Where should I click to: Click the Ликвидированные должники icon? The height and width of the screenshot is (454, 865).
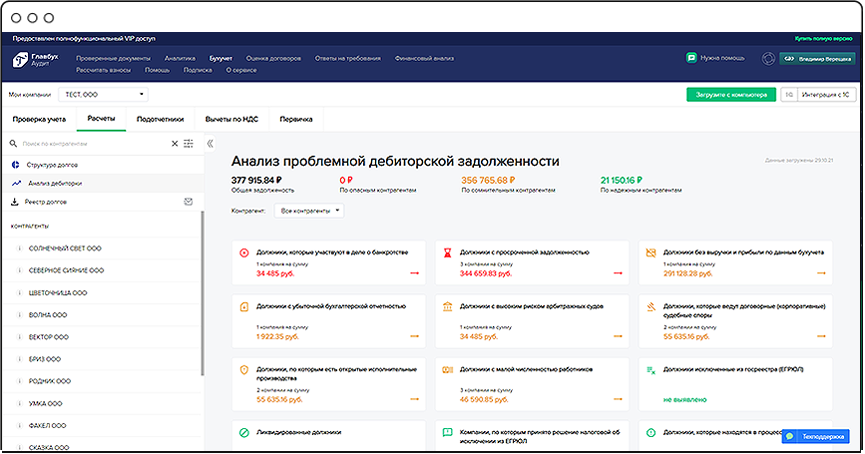pos(244,432)
